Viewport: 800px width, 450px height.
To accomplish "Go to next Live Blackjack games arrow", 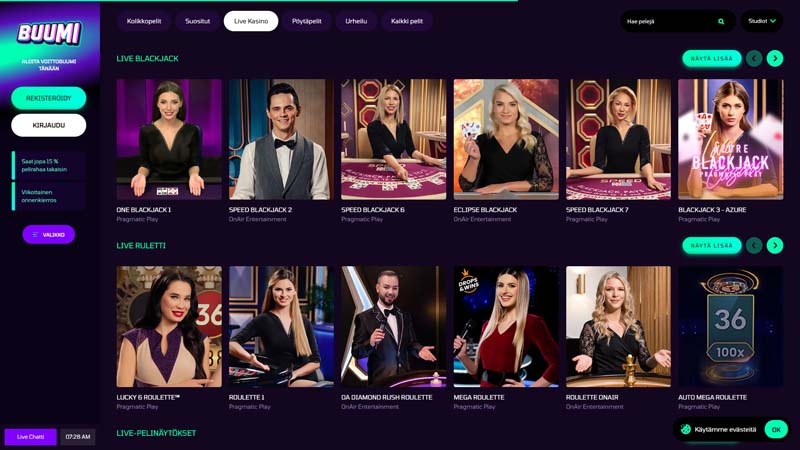I will click(x=774, y=59).
